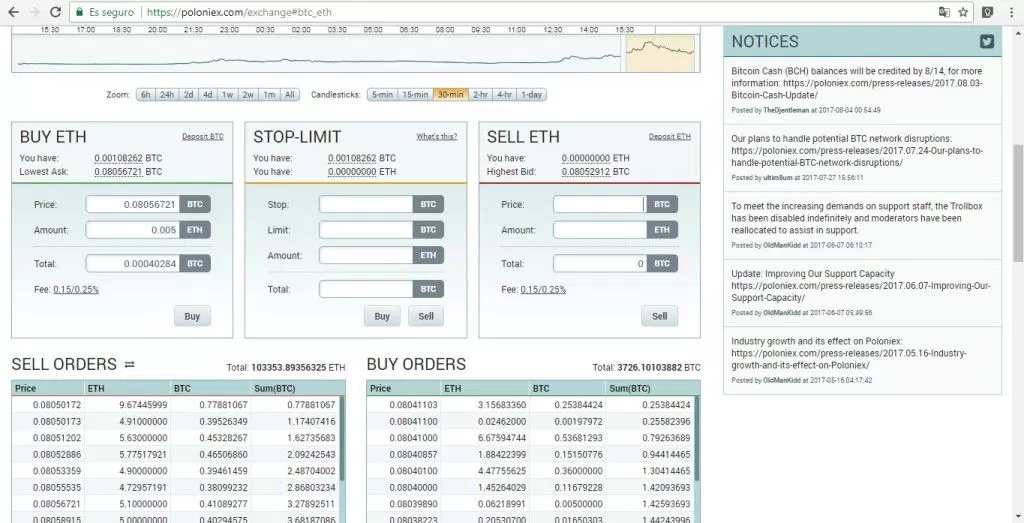Bookmark this page with the star icon

click(x=963, y=12)
